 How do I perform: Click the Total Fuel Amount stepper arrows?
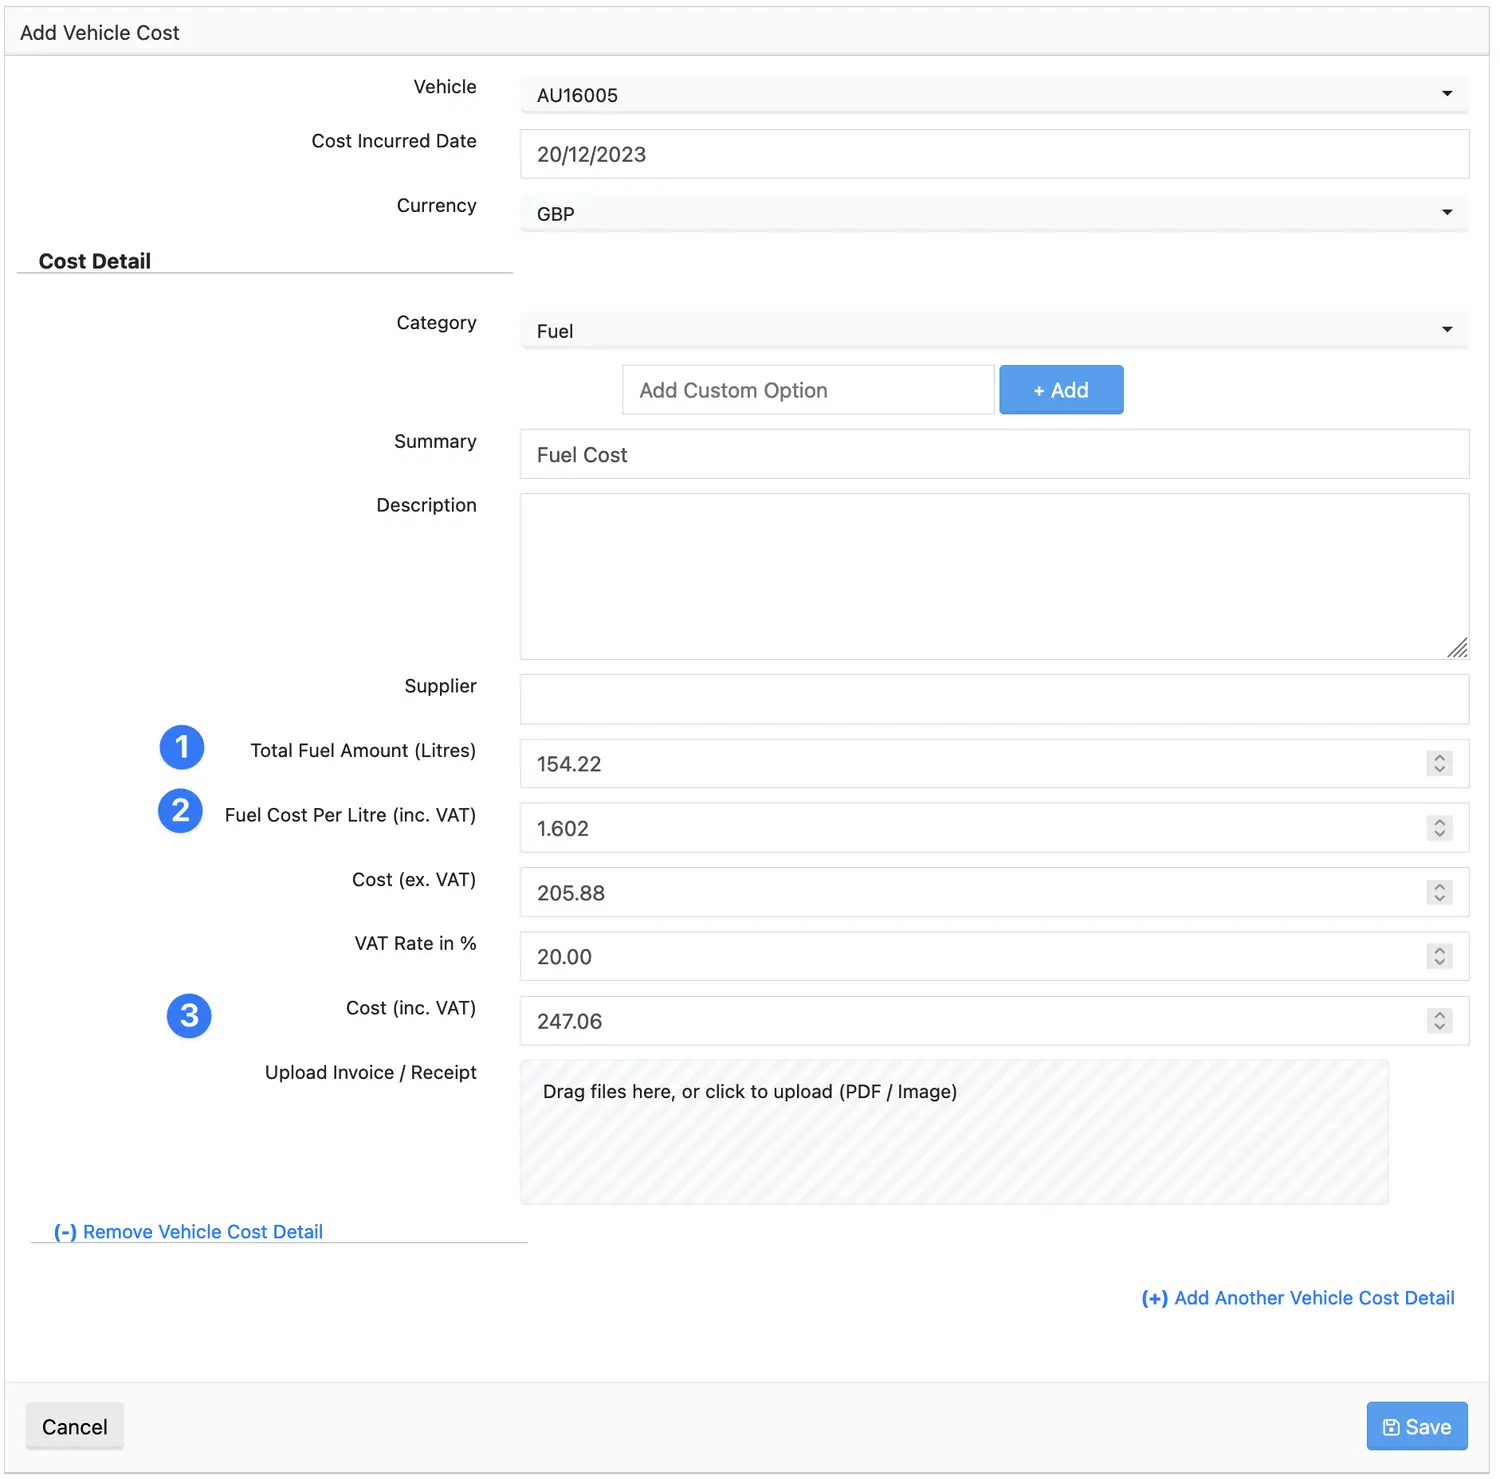1439,764
